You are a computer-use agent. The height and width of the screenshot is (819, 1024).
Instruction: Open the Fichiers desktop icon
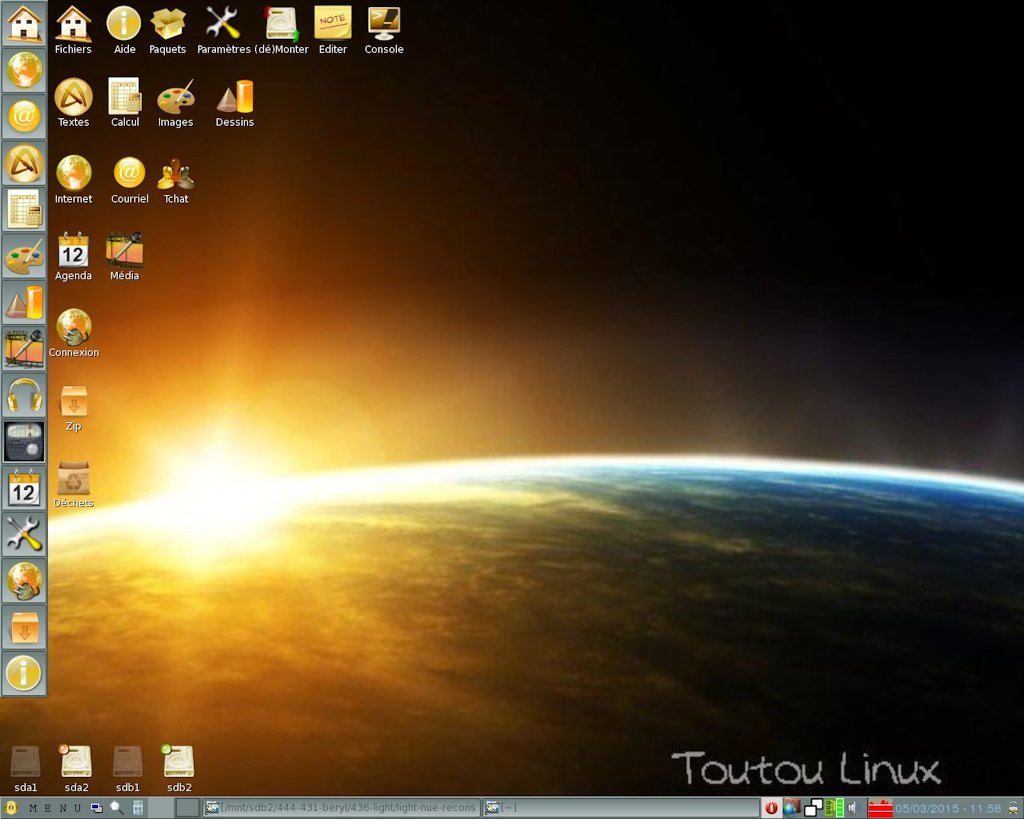coord(73,29)
